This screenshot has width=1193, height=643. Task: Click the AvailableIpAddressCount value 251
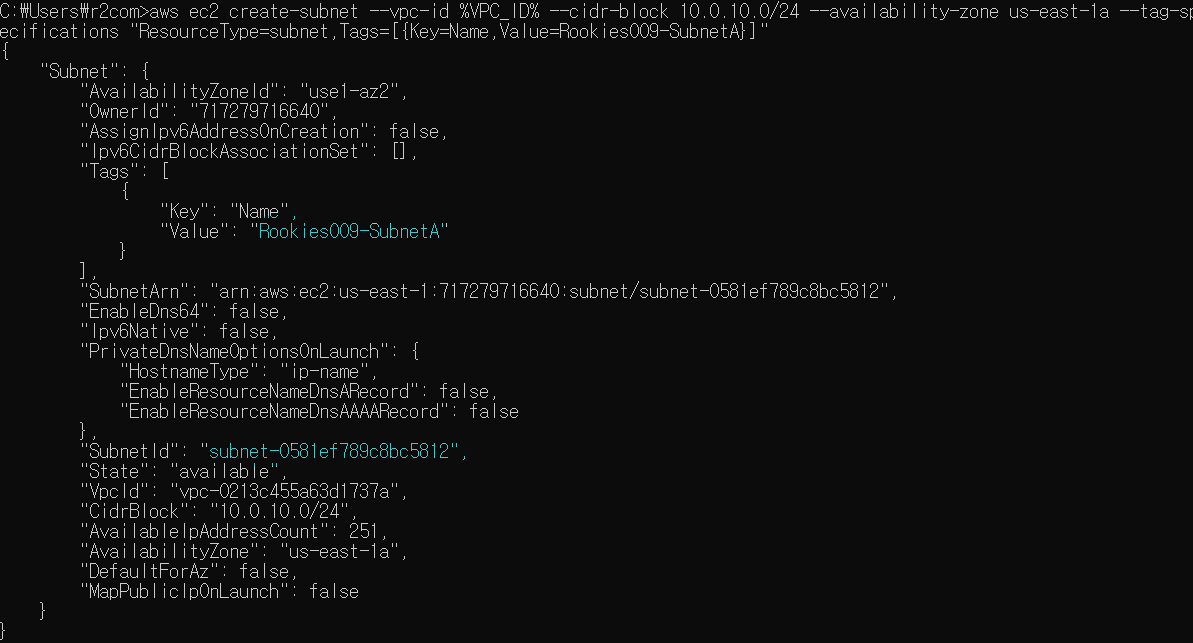coord(363,531)
